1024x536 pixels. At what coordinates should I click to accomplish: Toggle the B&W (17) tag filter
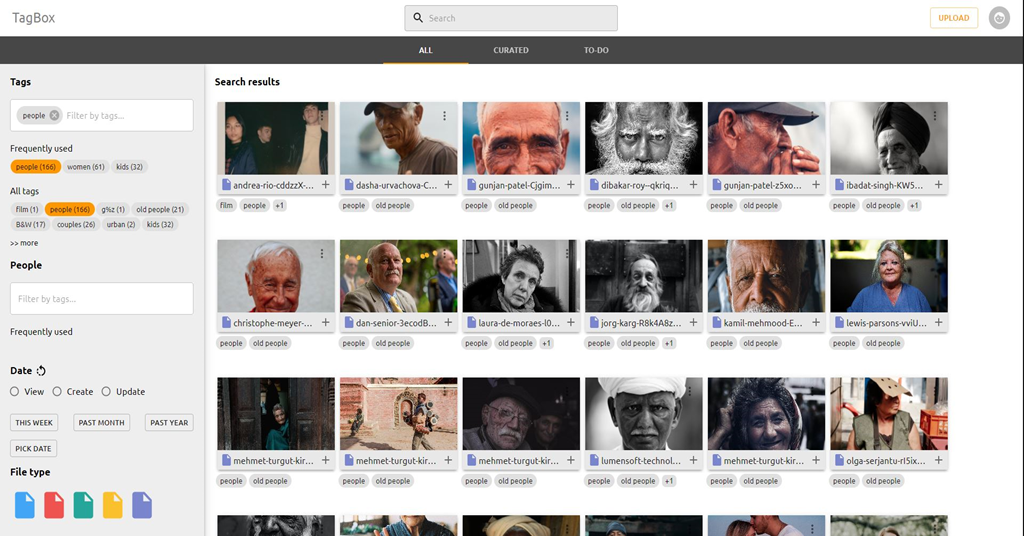(x=31, y=225)
